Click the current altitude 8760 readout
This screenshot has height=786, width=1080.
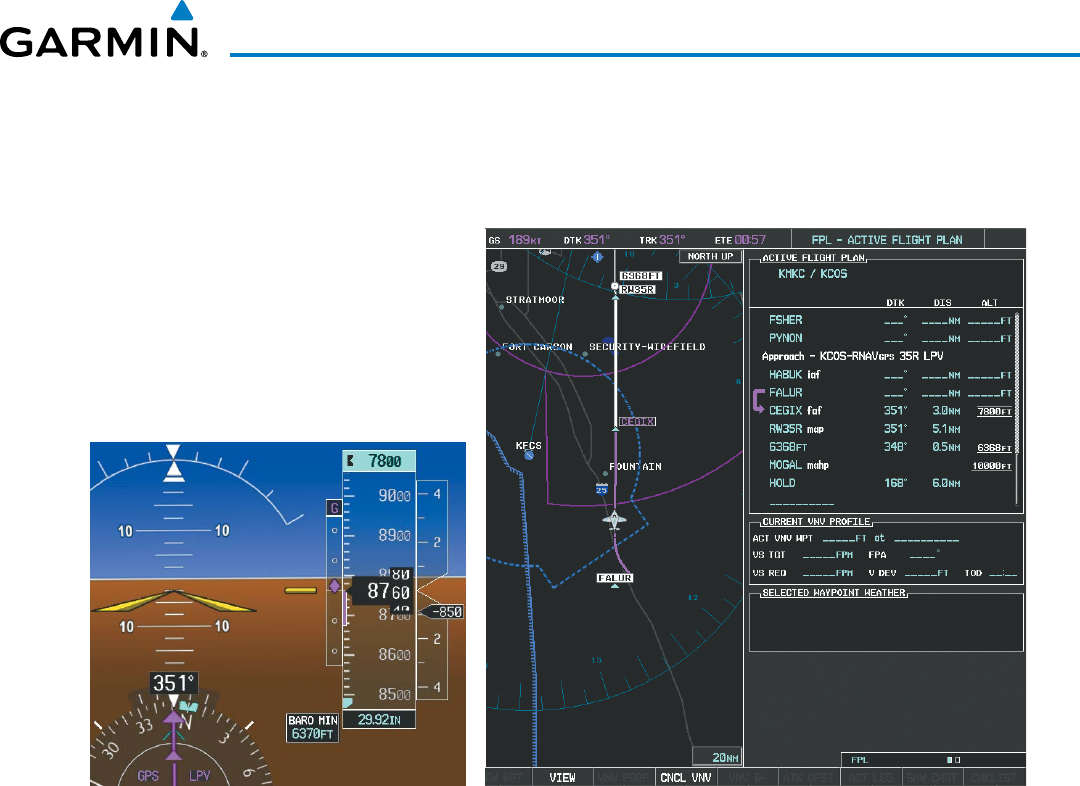click(x=383, y=590)
